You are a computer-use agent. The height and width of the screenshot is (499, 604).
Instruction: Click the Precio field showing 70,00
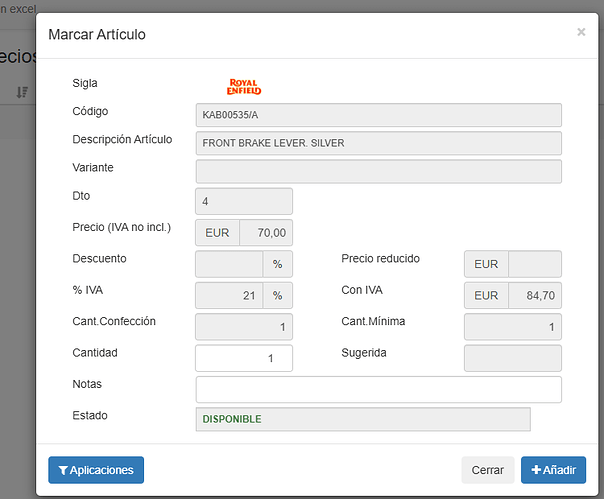266,233
